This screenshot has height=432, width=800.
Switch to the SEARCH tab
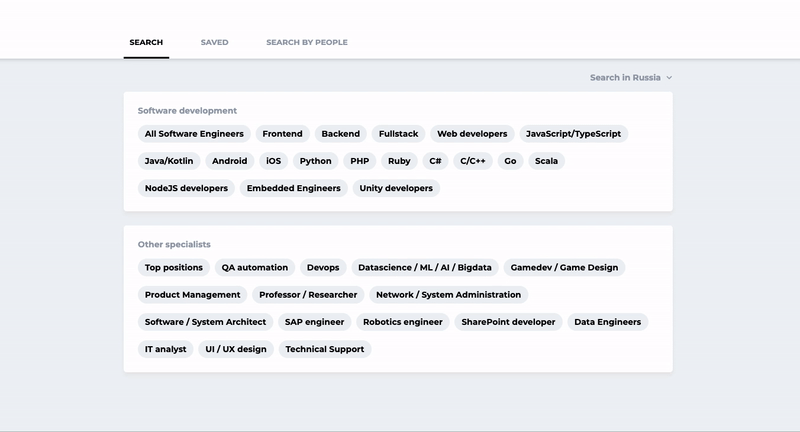click(146, 42)
